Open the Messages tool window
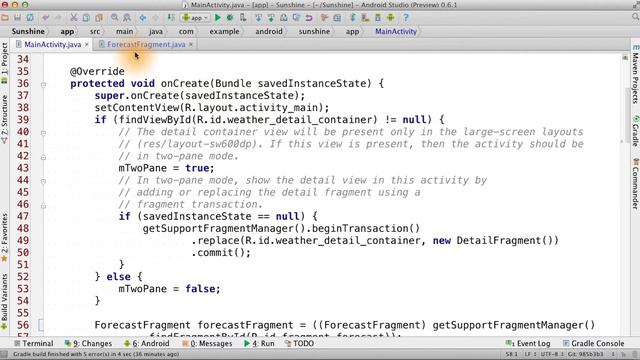Image resolution: width=640 pixels, height=360 pixels. point(207,343)
